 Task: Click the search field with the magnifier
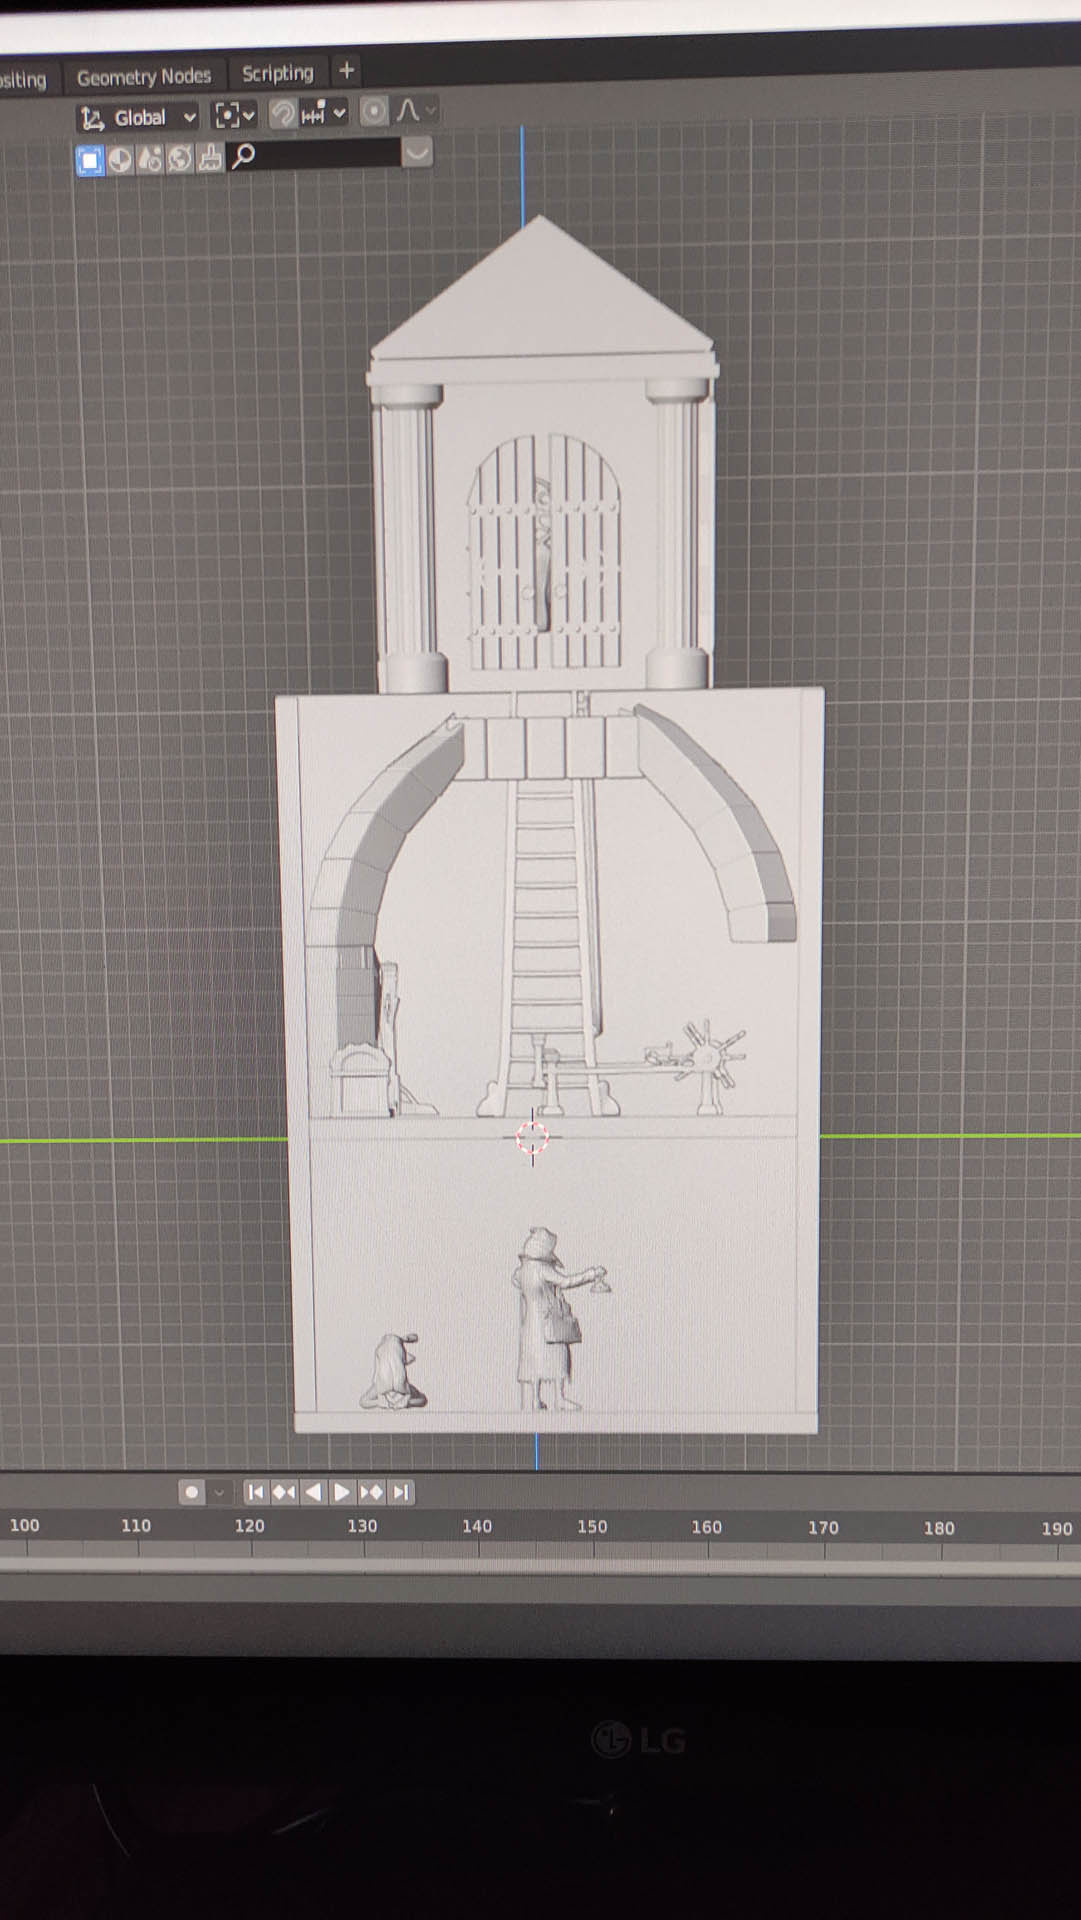click(315, 155)
